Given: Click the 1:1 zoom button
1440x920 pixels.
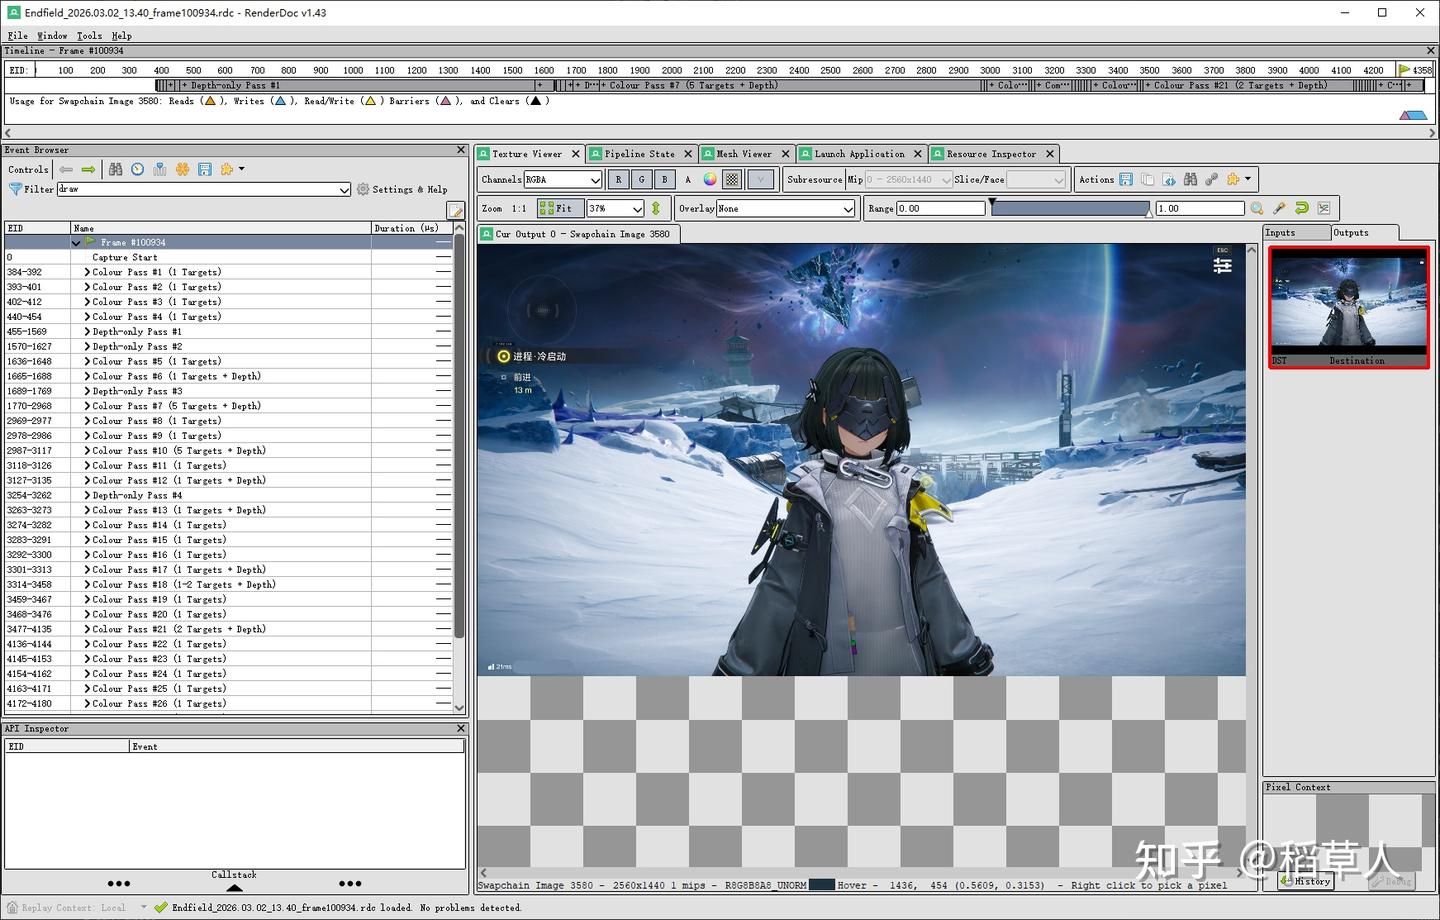Looking at the screenshot, I should pos(519,208).
